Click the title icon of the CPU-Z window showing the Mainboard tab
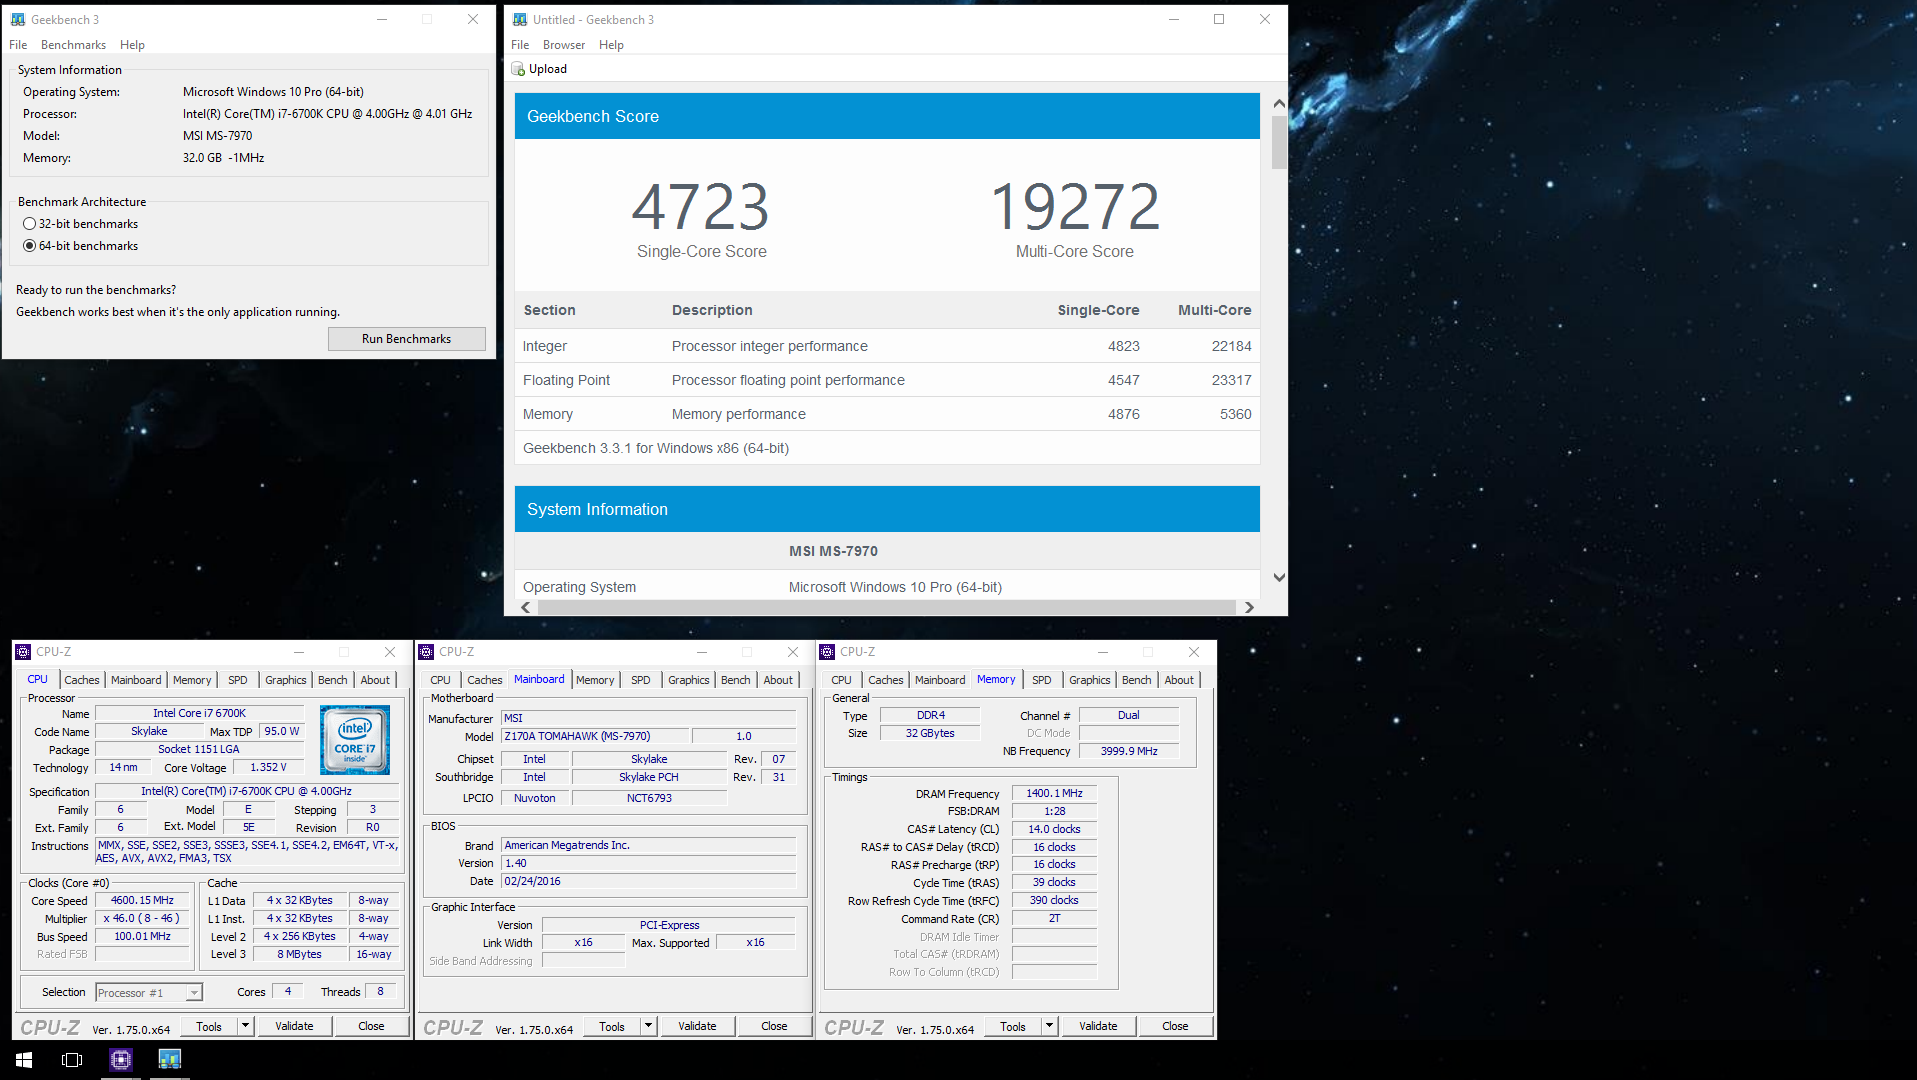1917x1080 pixels. (426, 652)
